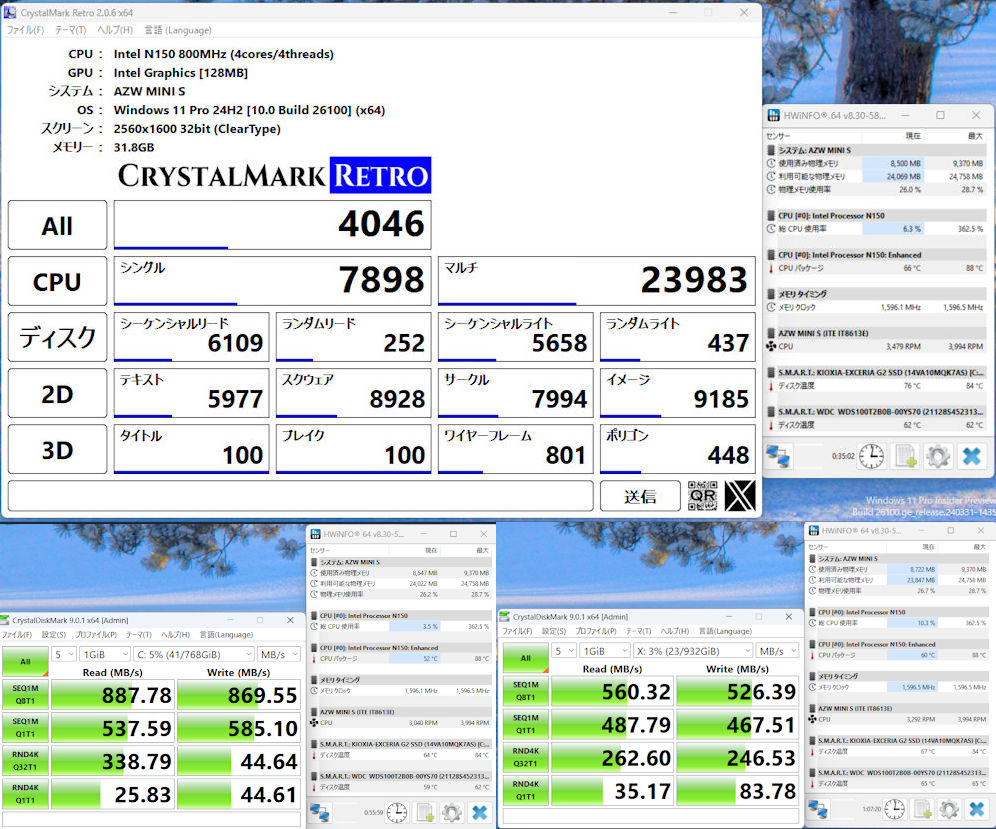Start logging in HWiNFO window showing 0:35:02
The image size is (996, 829).
tap(905, 455)
